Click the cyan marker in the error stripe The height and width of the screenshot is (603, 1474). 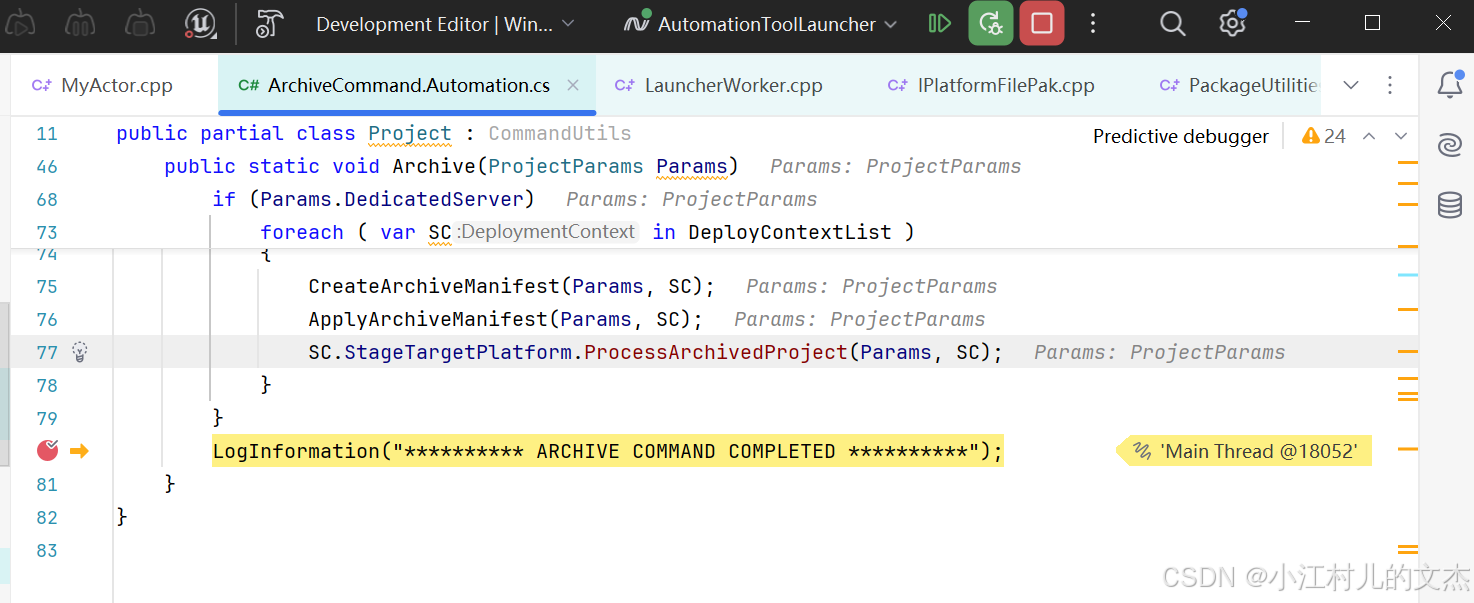click(x=1408, y=274)
